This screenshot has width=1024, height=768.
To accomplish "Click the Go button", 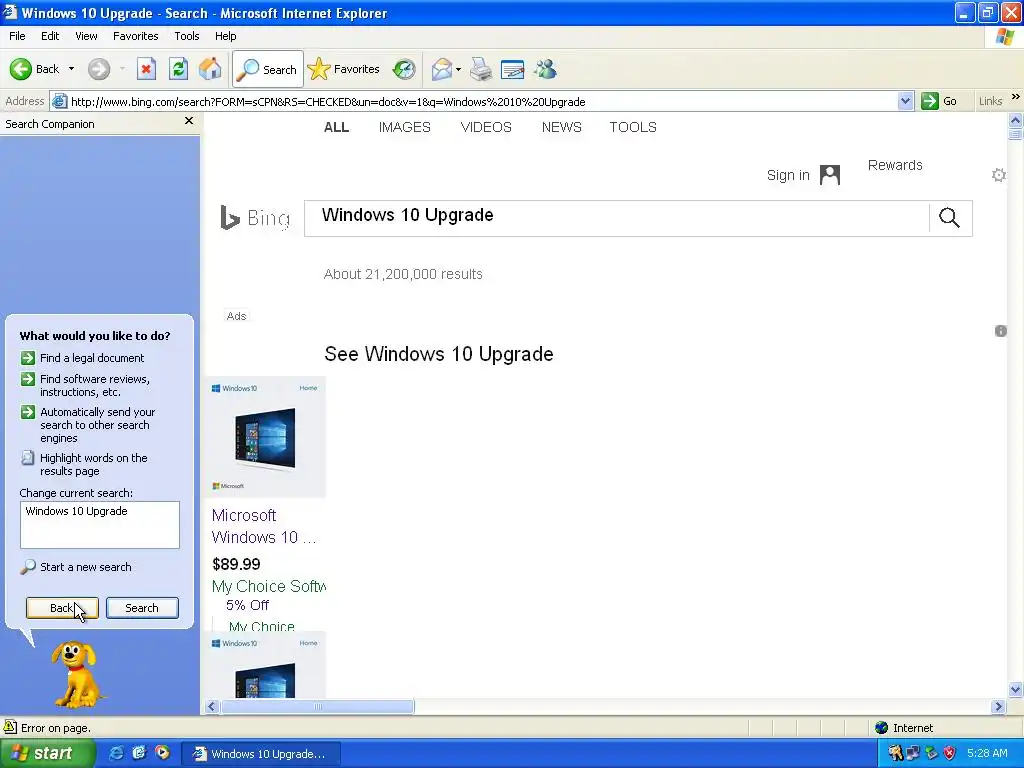I will [939, 101].
